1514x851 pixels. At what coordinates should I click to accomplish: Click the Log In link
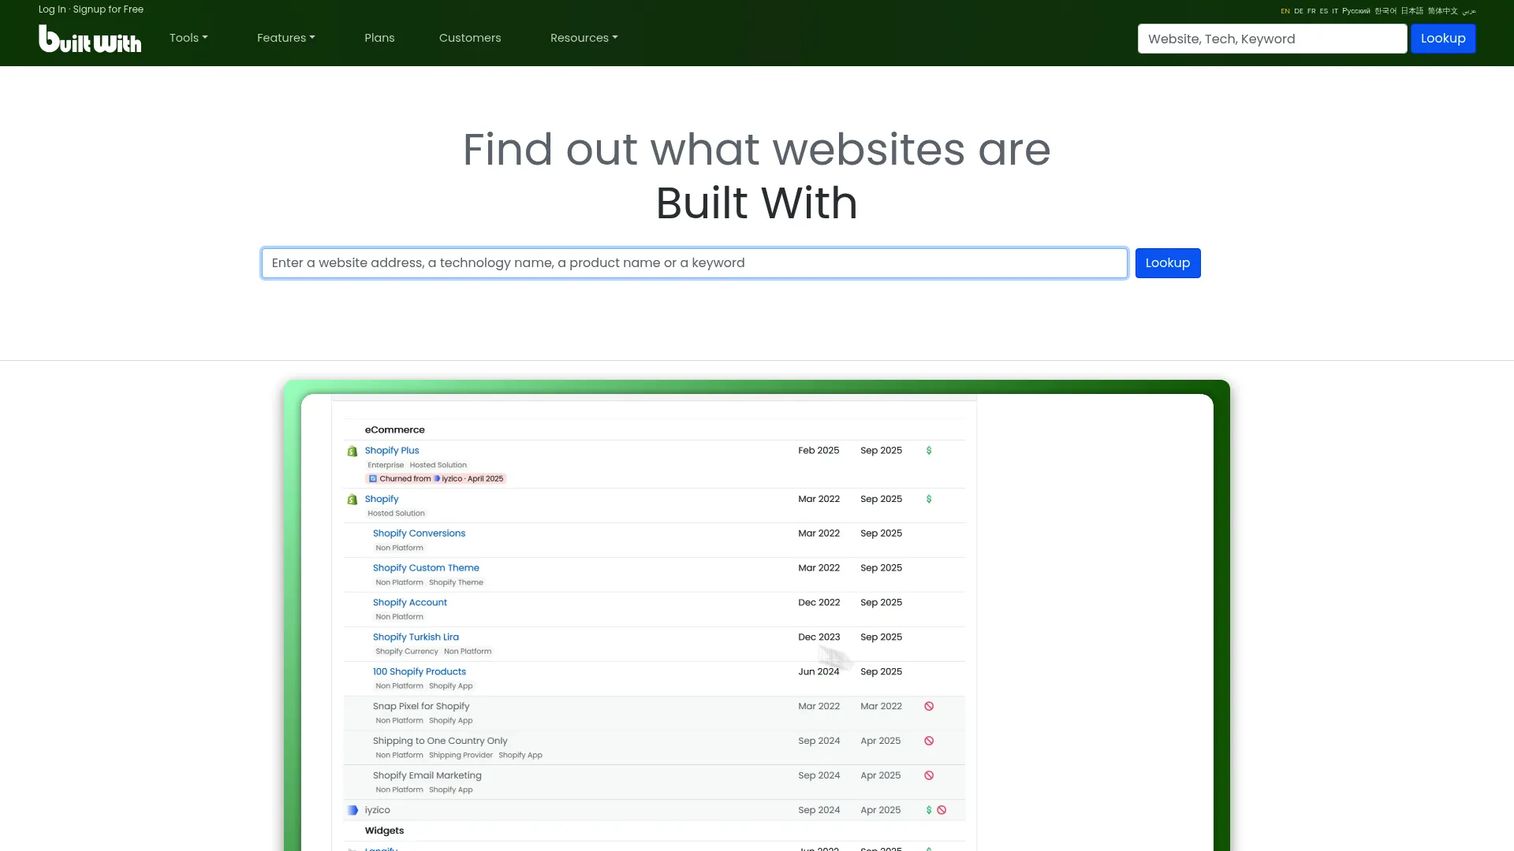click(x=52, y=9)
